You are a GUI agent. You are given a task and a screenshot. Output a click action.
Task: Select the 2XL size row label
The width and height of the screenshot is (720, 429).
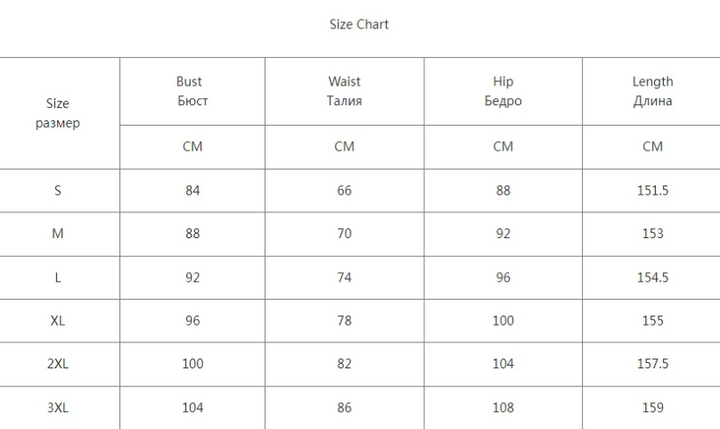point(58,364)
